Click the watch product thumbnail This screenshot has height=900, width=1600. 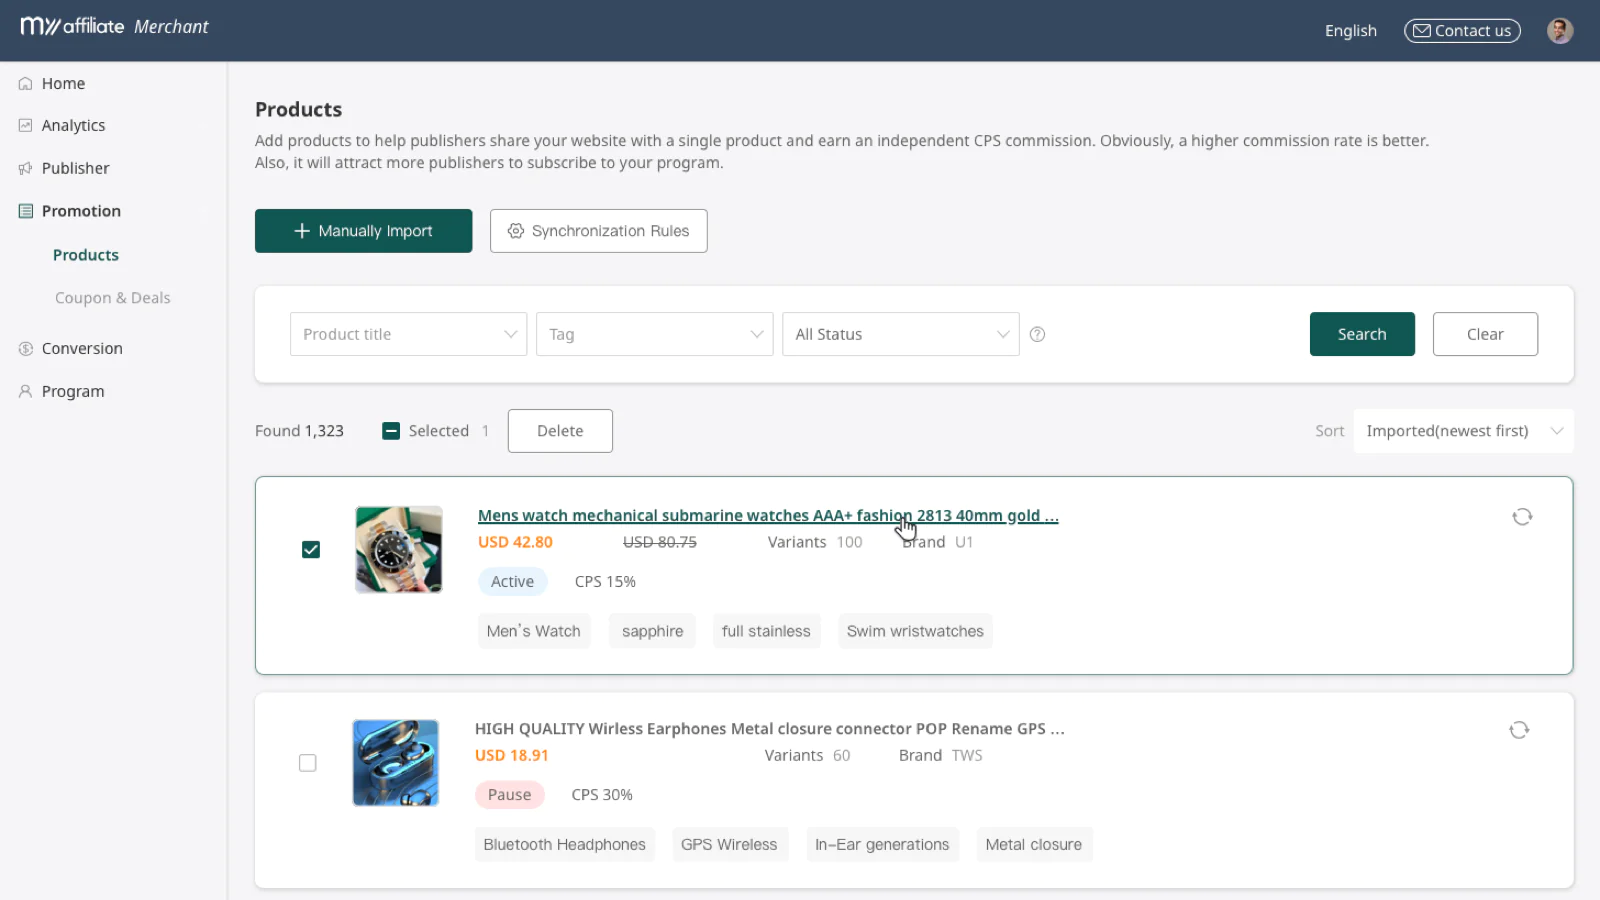(399, 550)
